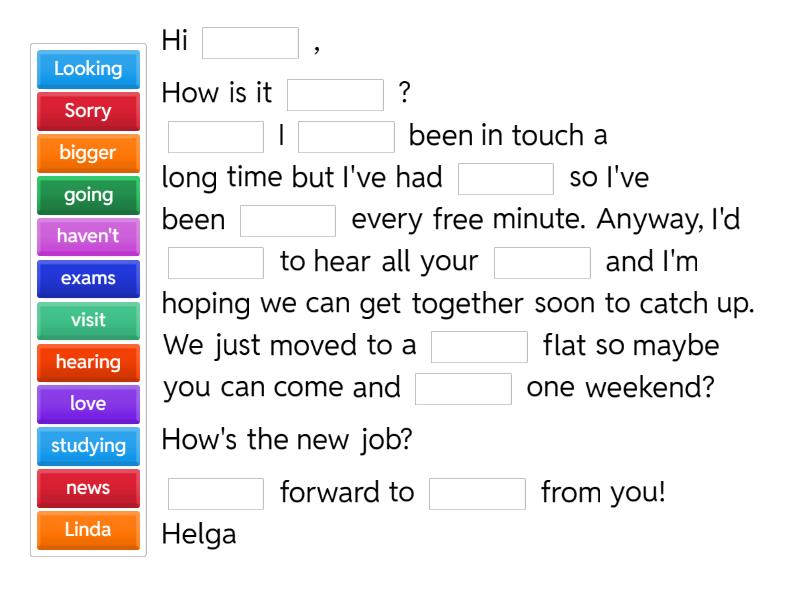Choose the "studying" word tile
This screenshot has height=600, width=800.
coord(87,446)
